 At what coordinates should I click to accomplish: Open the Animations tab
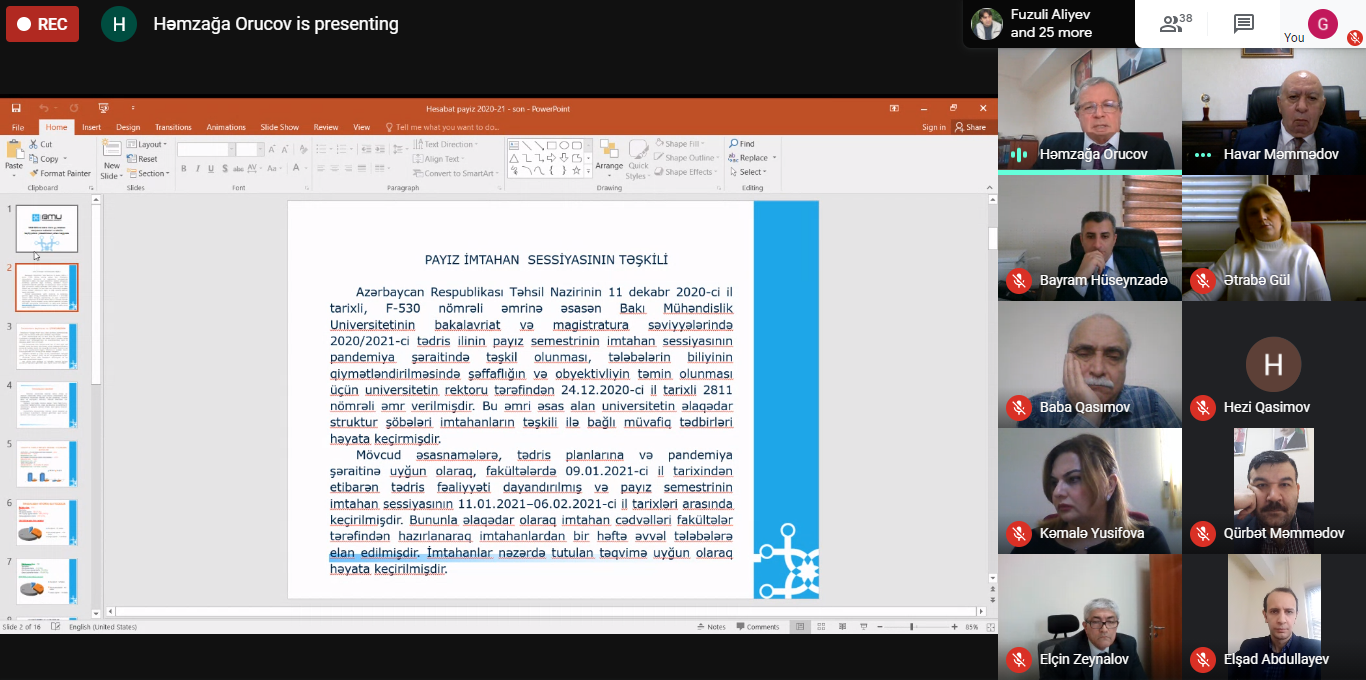[226, 127]
